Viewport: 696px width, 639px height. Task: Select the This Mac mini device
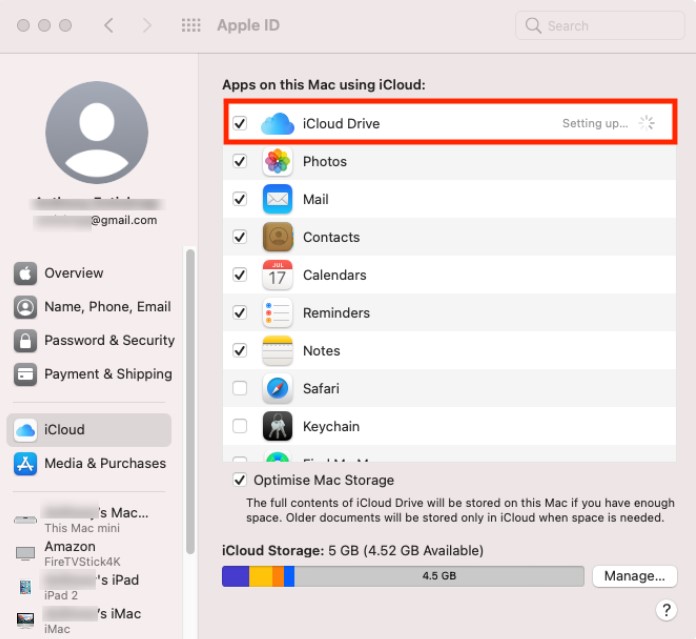(89, 520)
